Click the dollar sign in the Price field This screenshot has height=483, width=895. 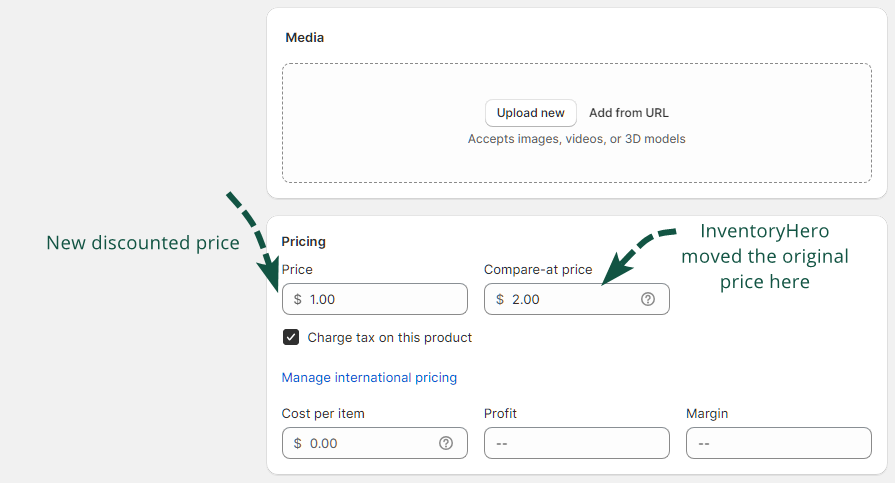pos(298,299)
